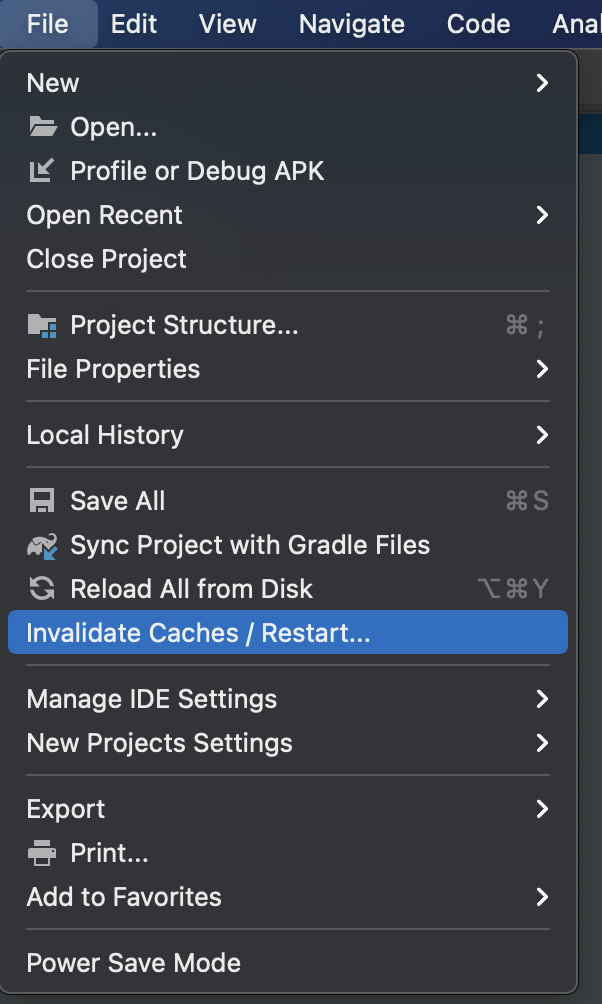Expand the Export submenu arrow

click(542, 809)
